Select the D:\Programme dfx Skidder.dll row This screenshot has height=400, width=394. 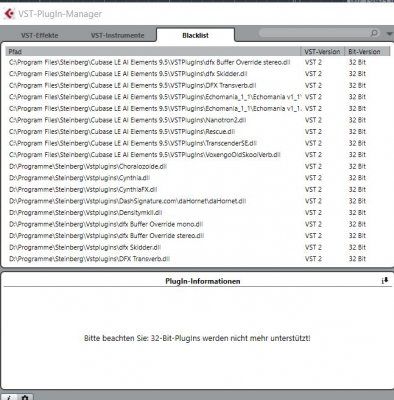tap(197, 247)
